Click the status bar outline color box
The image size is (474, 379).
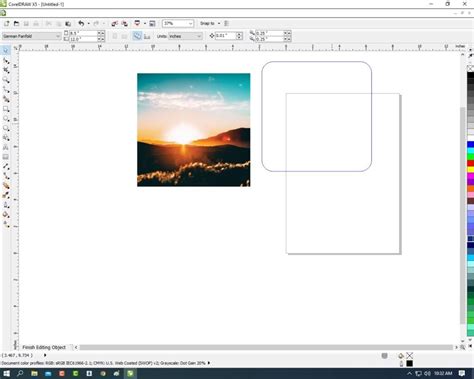pyautogui.click(x=410, y=363)
